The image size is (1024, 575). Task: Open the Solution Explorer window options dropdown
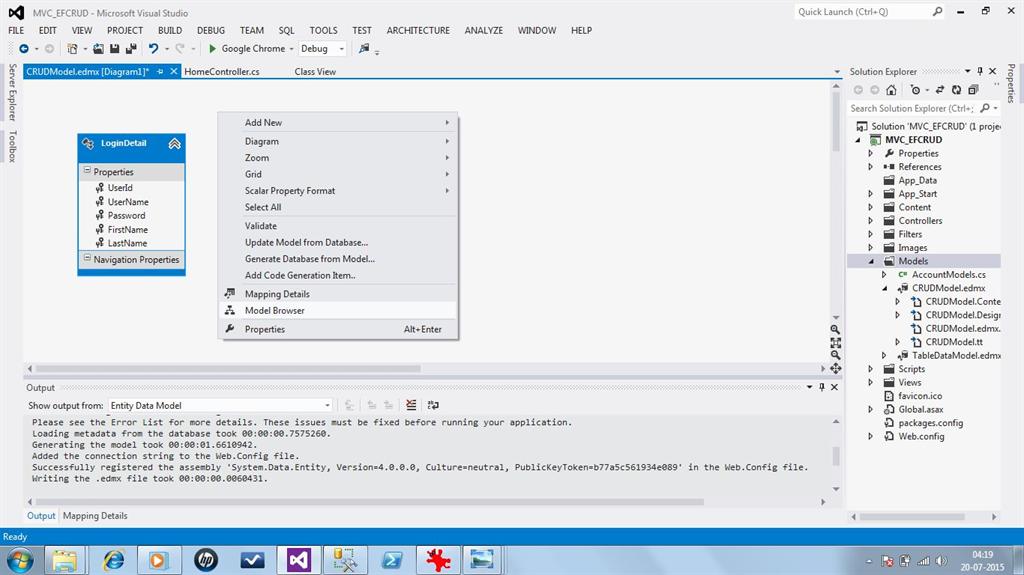pyautogui.click(x=967, y=71)
